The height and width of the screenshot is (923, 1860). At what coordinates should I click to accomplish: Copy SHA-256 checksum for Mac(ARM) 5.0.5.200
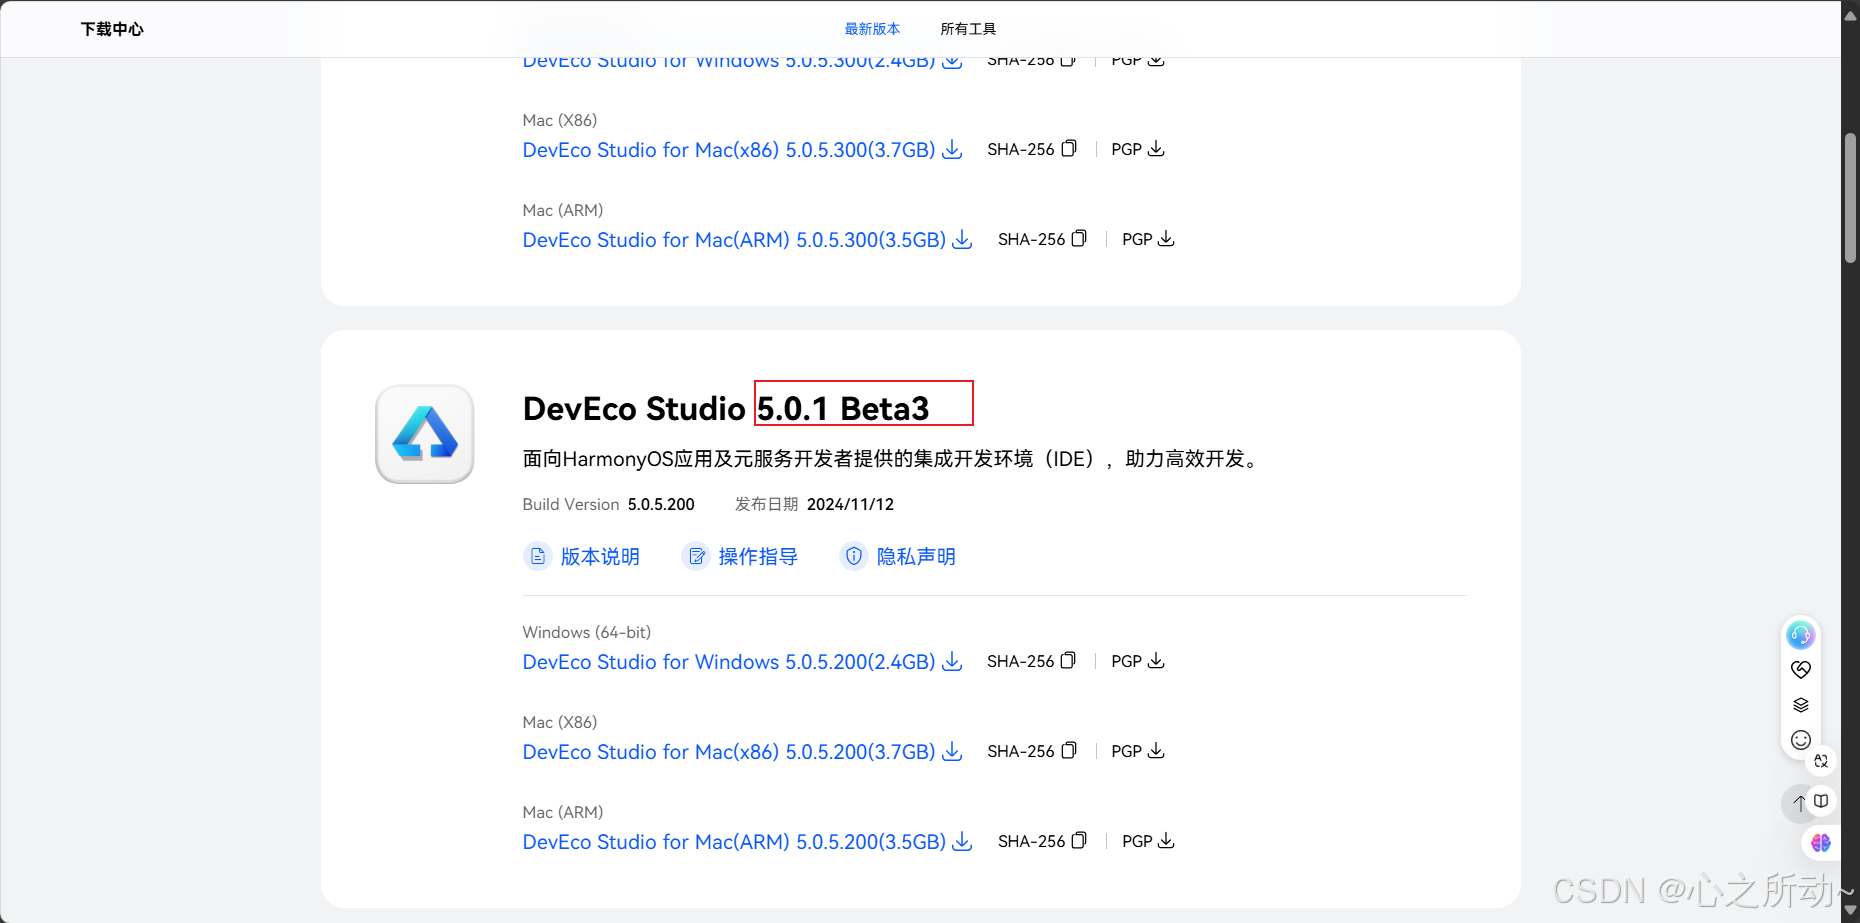click(x=1079, y=841)
